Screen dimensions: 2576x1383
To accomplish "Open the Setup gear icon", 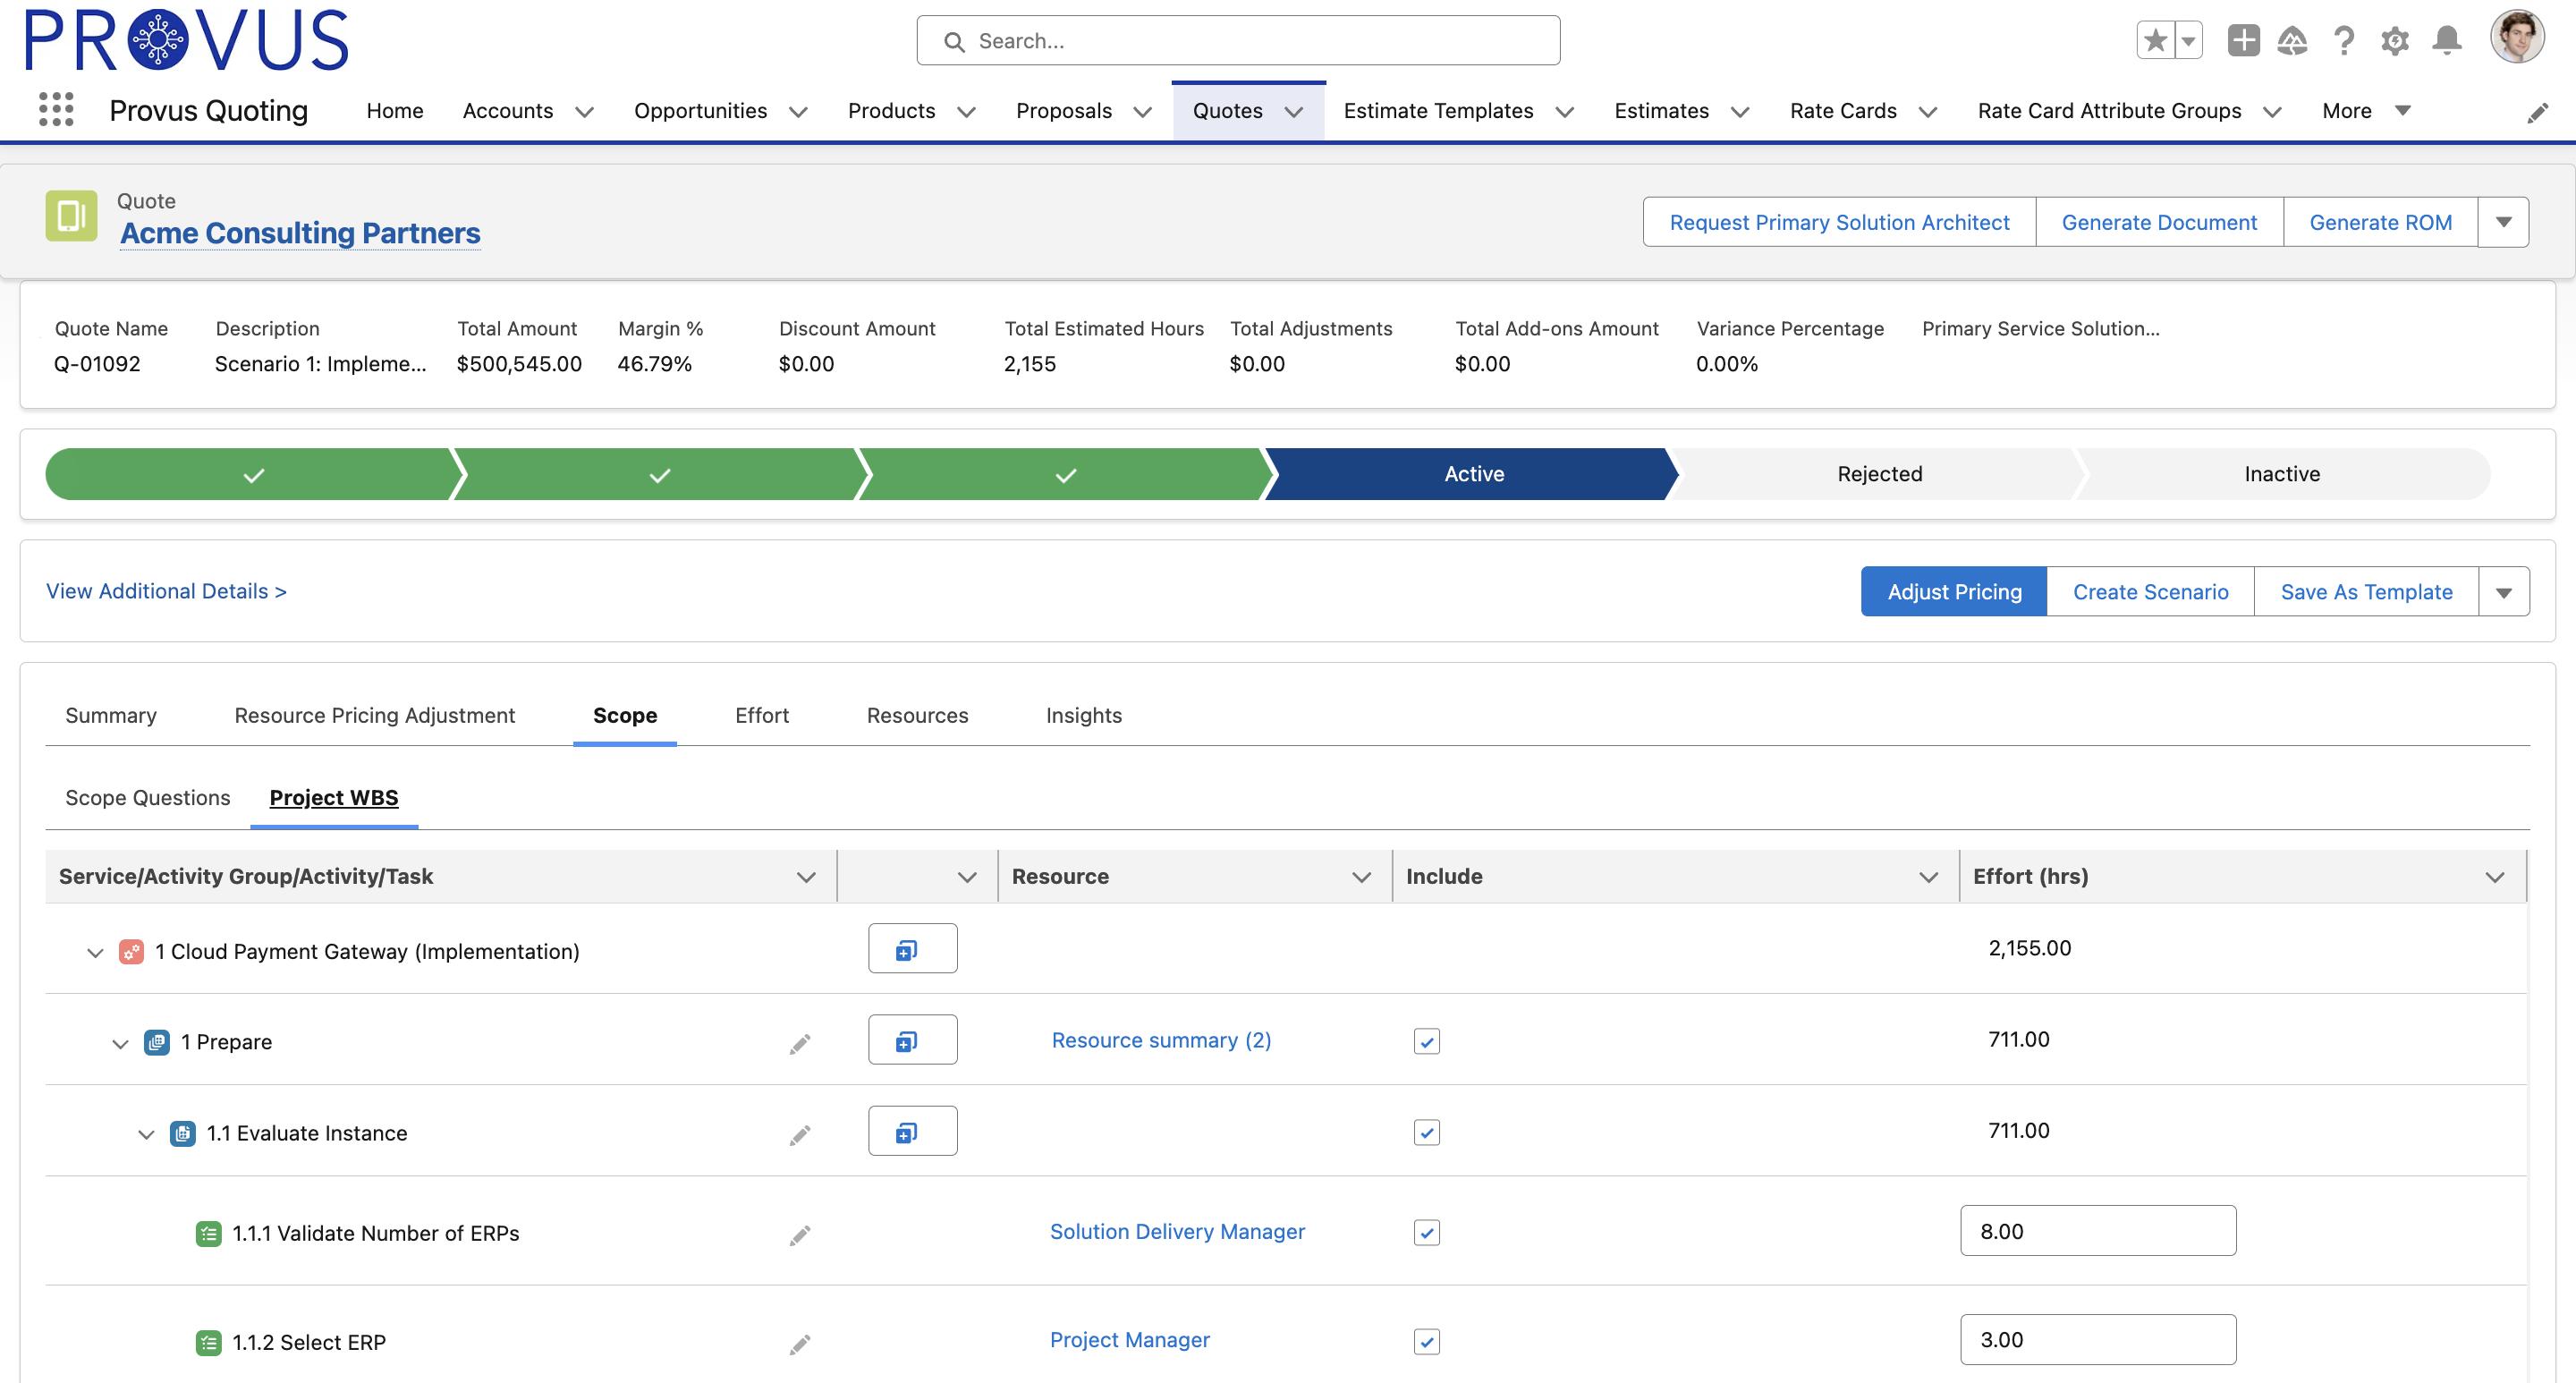I will point(2394,41).
